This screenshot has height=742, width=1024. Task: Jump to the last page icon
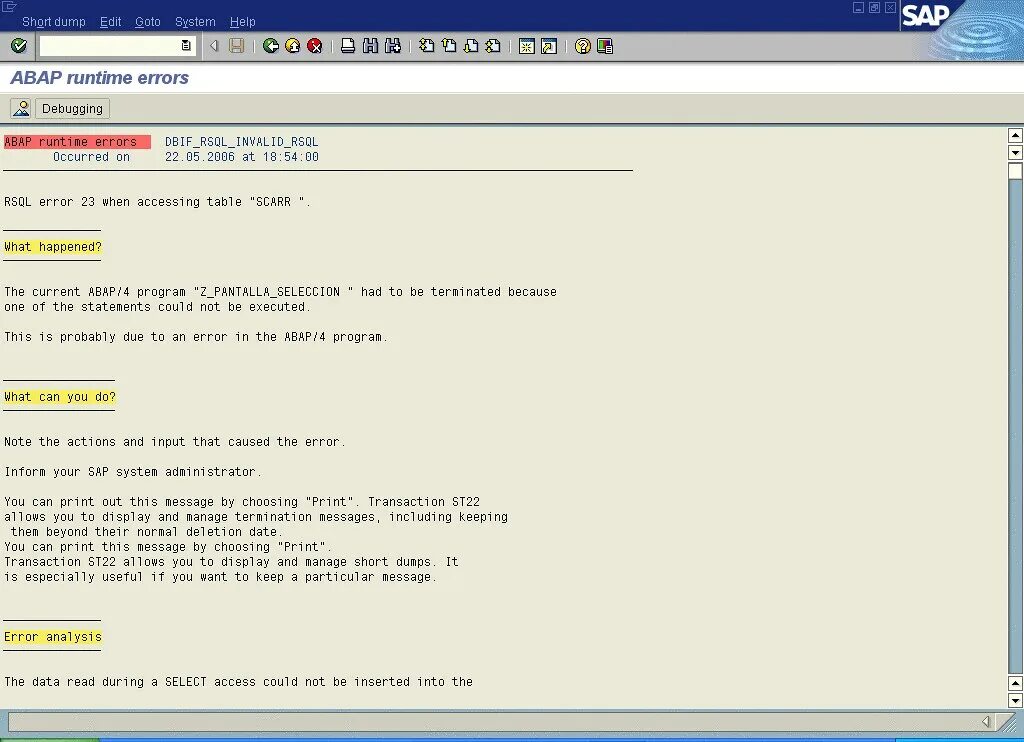coord(493,46)
